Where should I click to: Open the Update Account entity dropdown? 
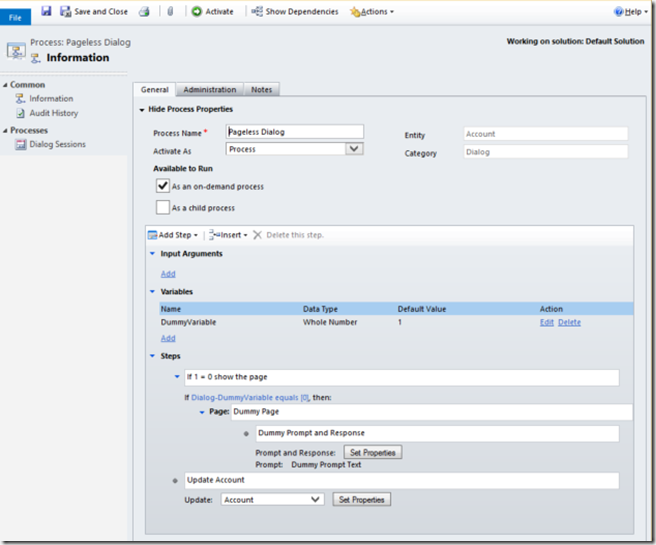[314, 499]
